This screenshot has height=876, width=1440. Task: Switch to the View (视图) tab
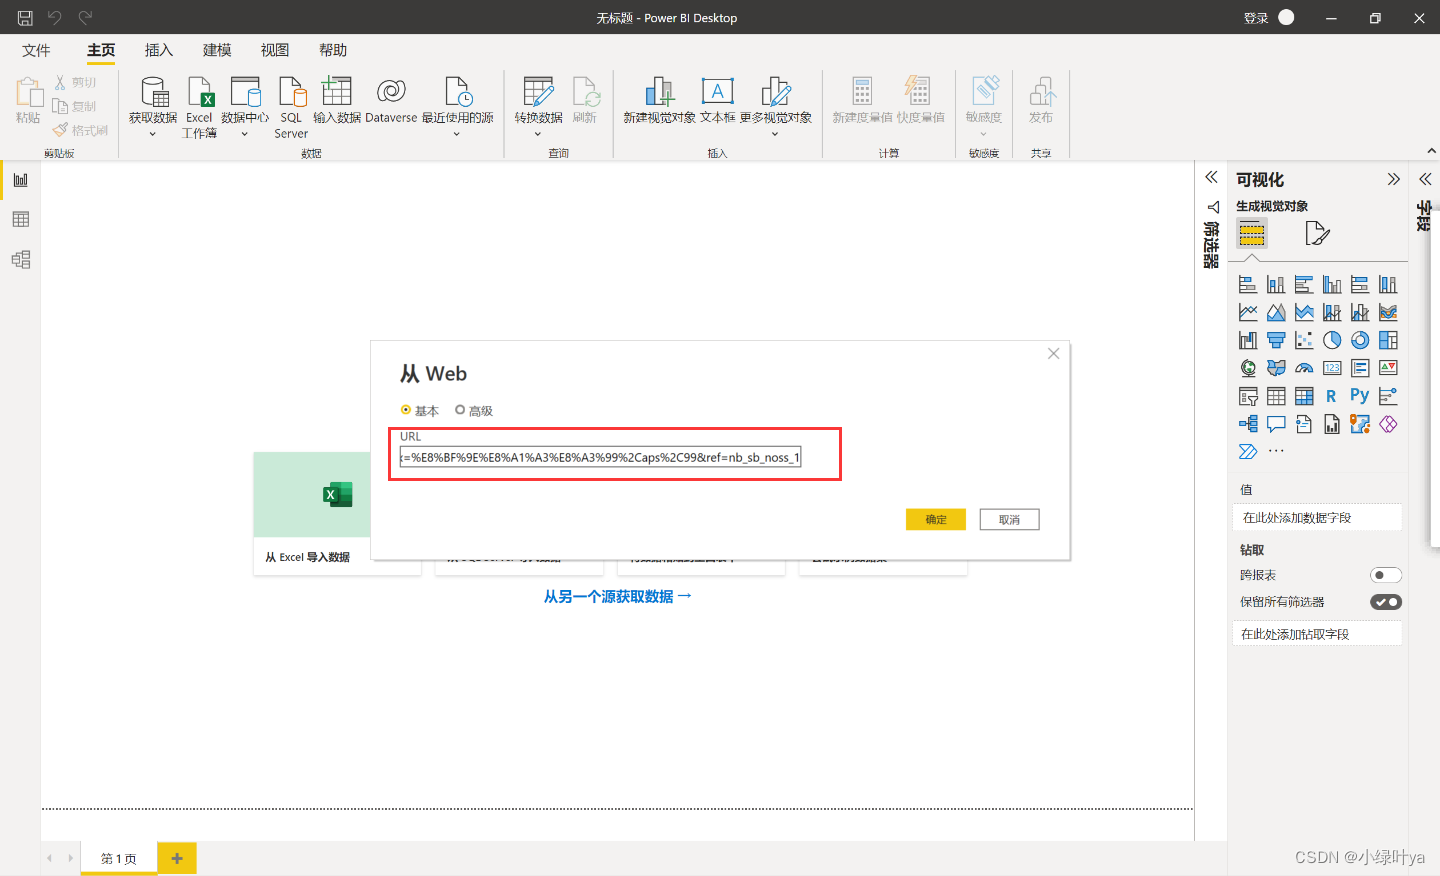(275, 50)
